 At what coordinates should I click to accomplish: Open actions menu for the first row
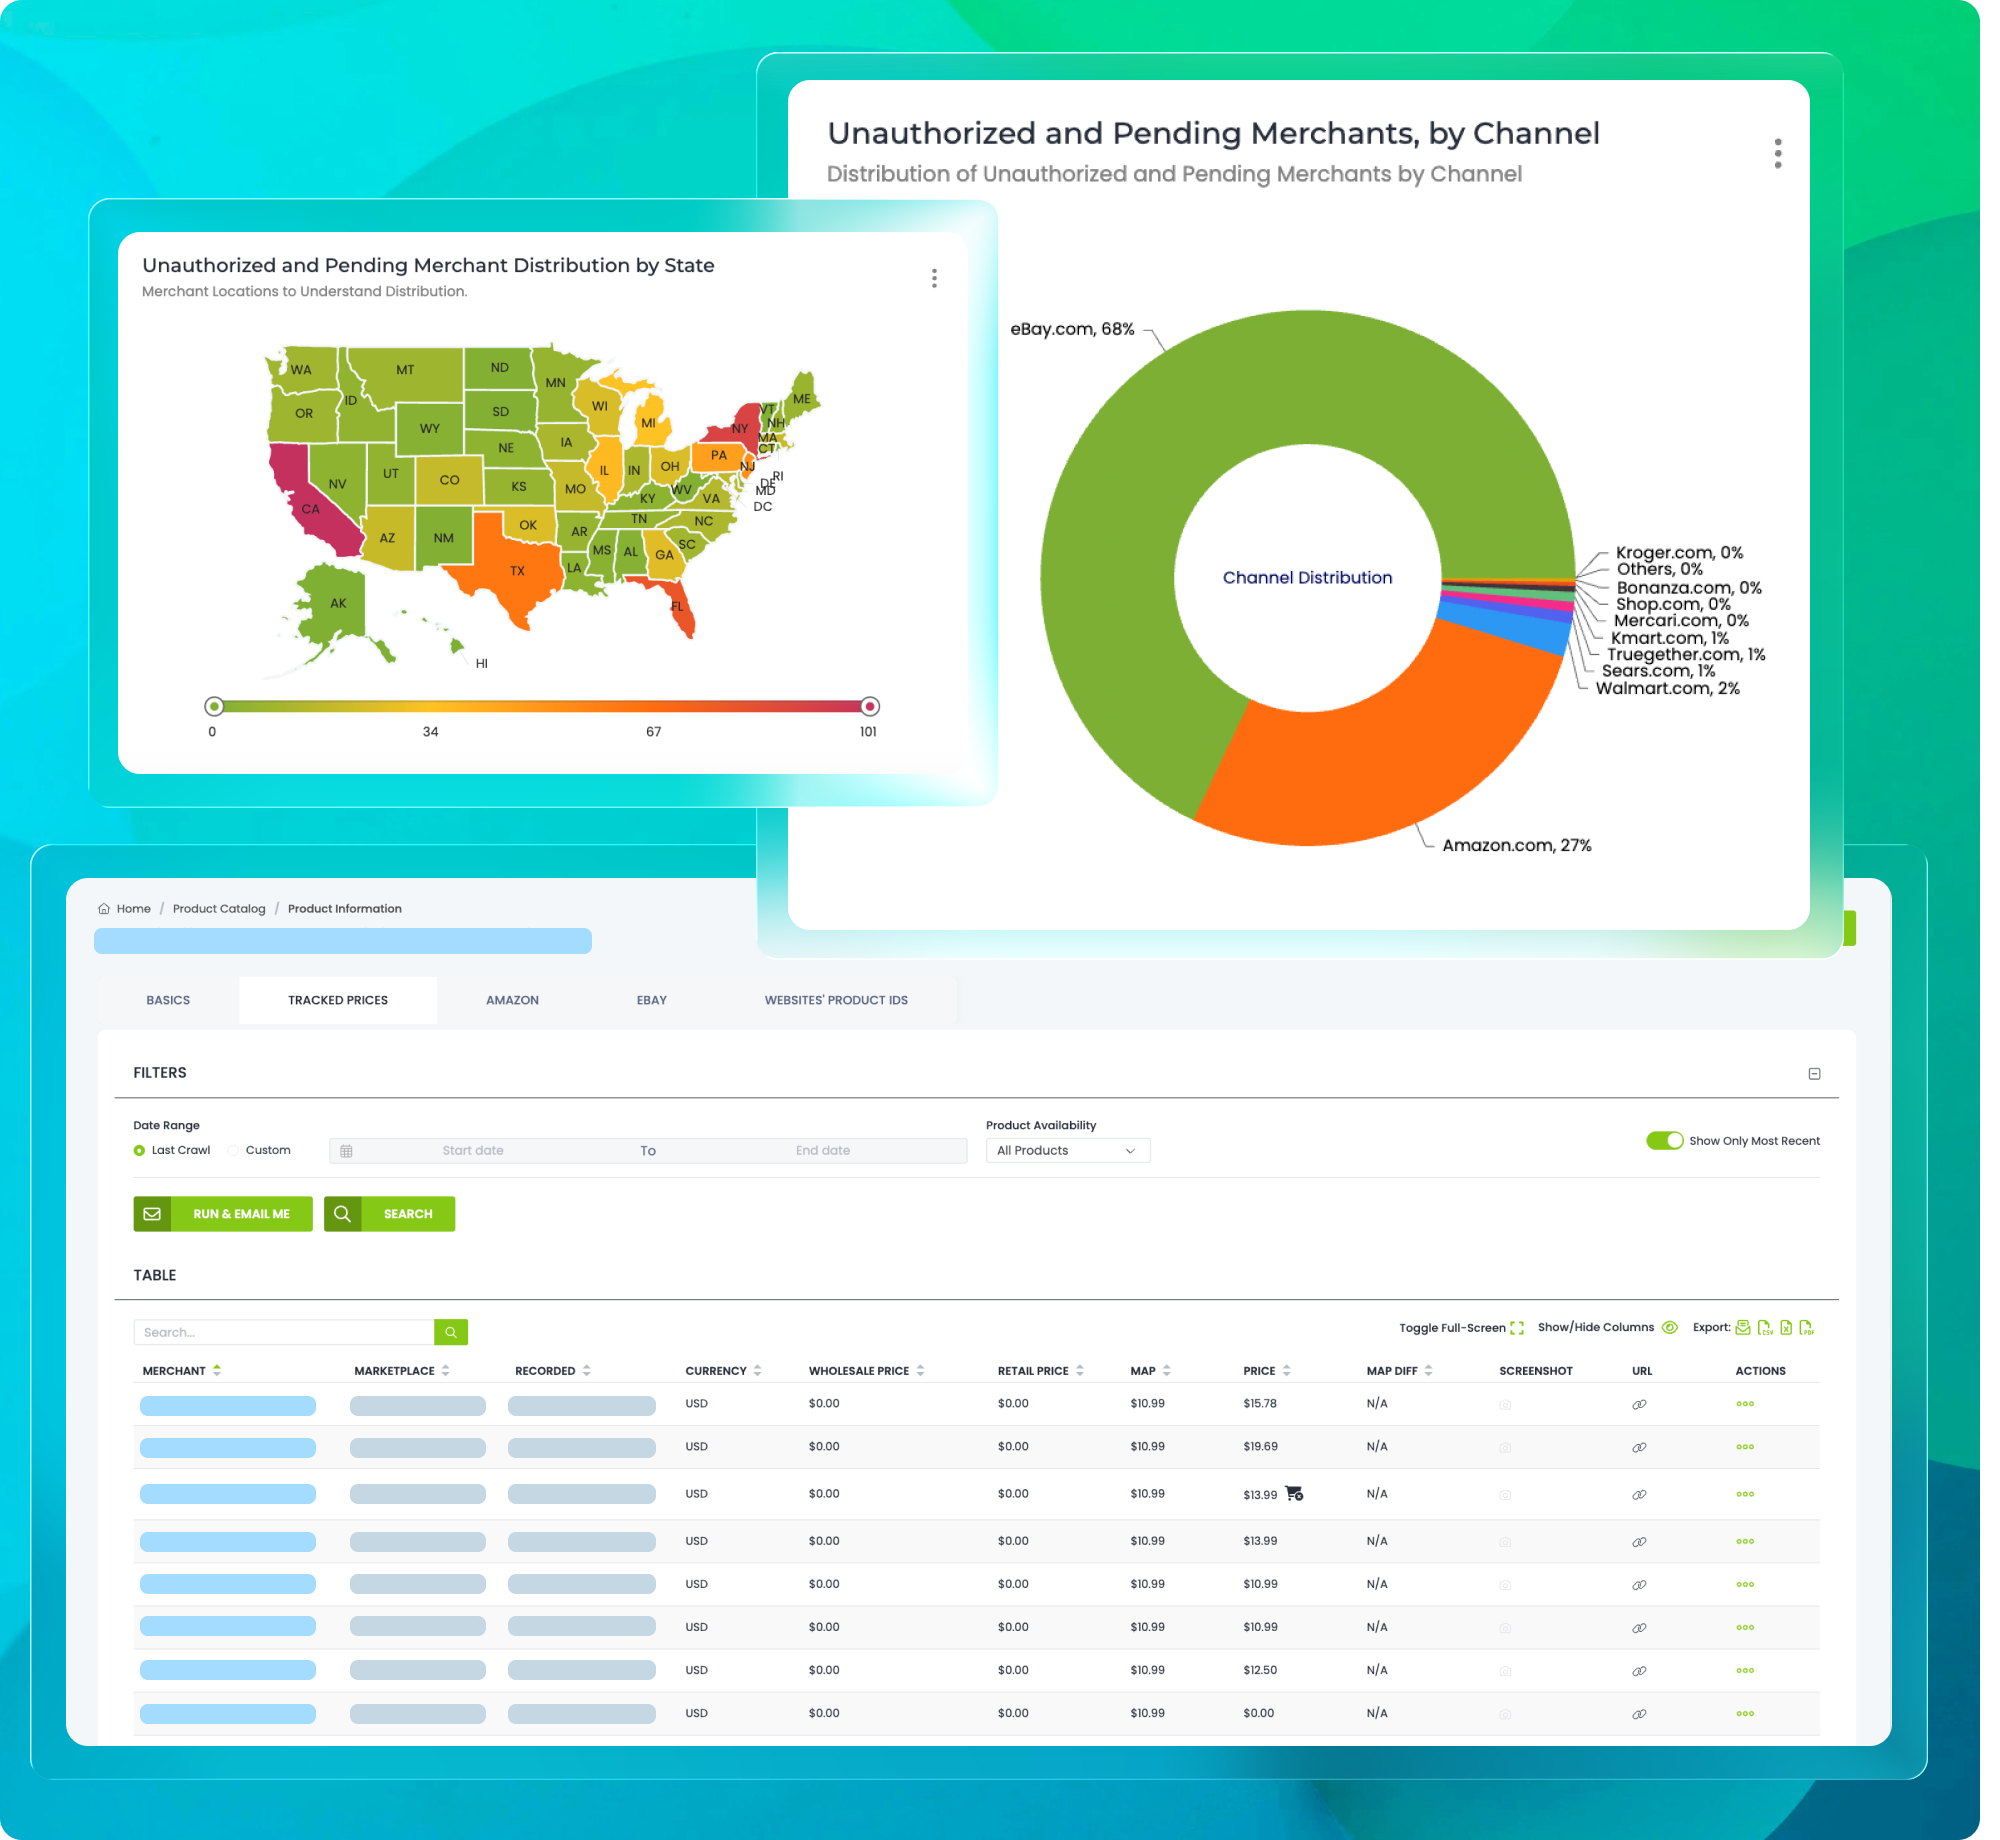(x=1745, y=1404)
